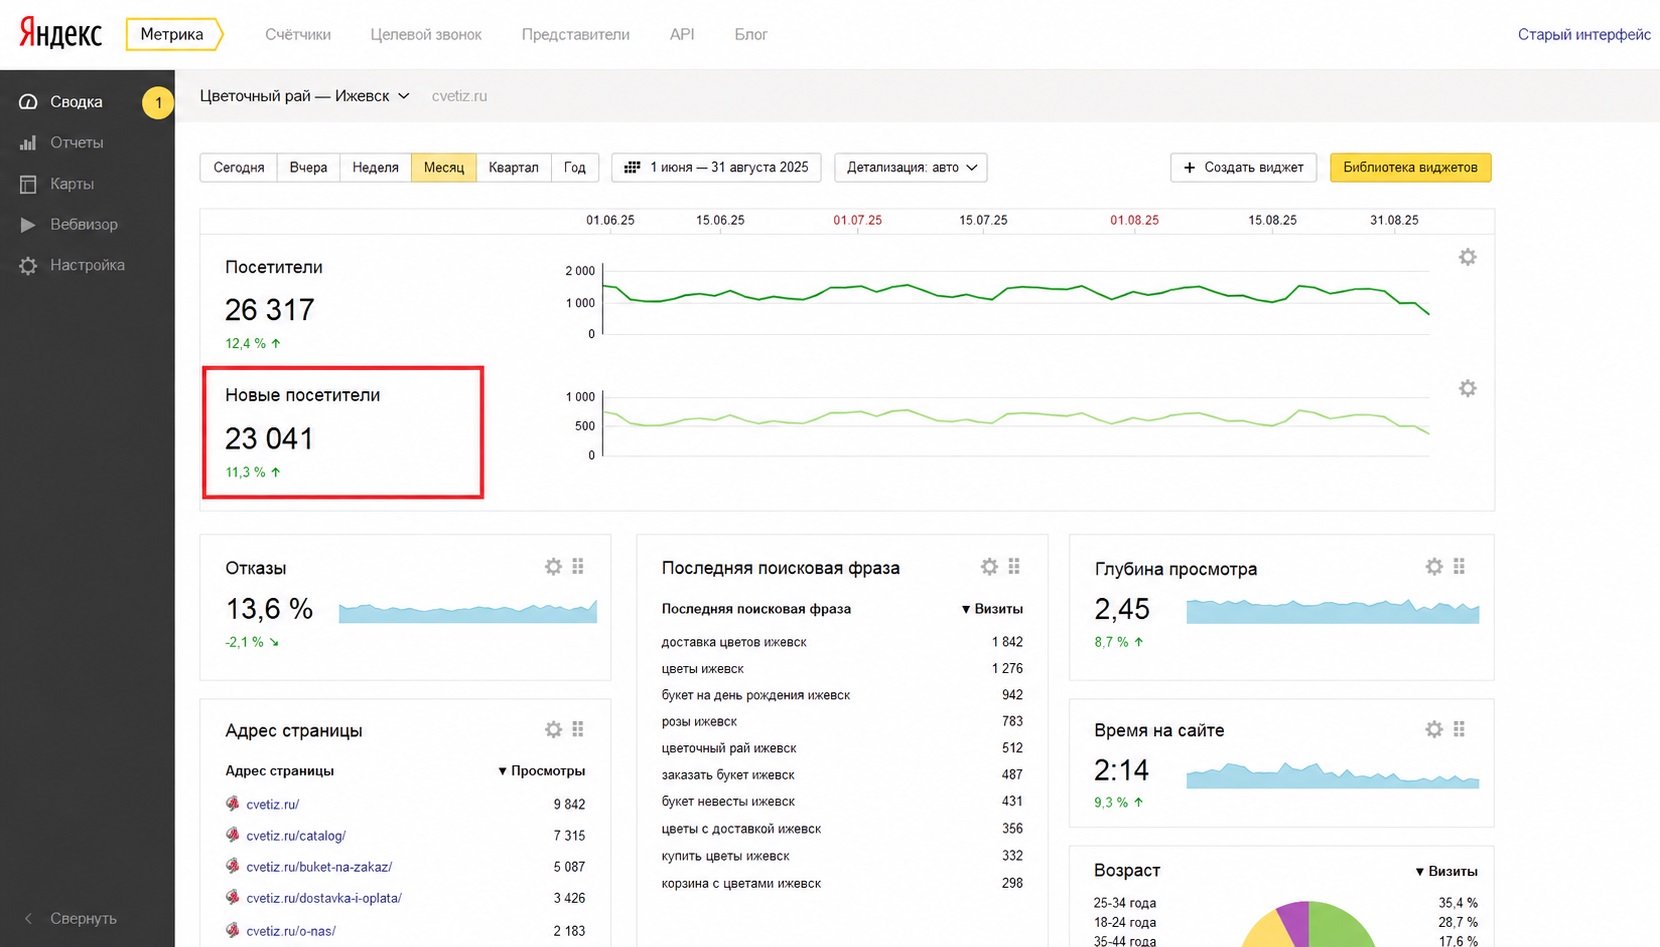Open the Карты icon in sidebar
Viewport: 1660px width, 947px height.
pyautogui.click(x=28, y=184)
